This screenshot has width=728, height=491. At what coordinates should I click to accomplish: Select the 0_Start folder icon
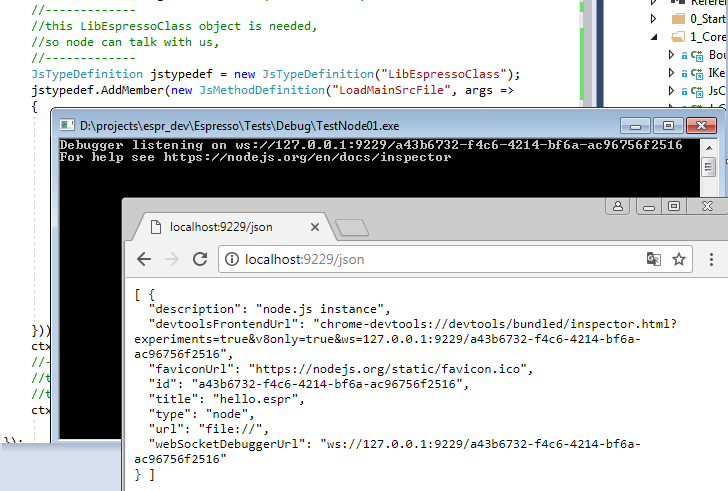click(x=678, y=19)
